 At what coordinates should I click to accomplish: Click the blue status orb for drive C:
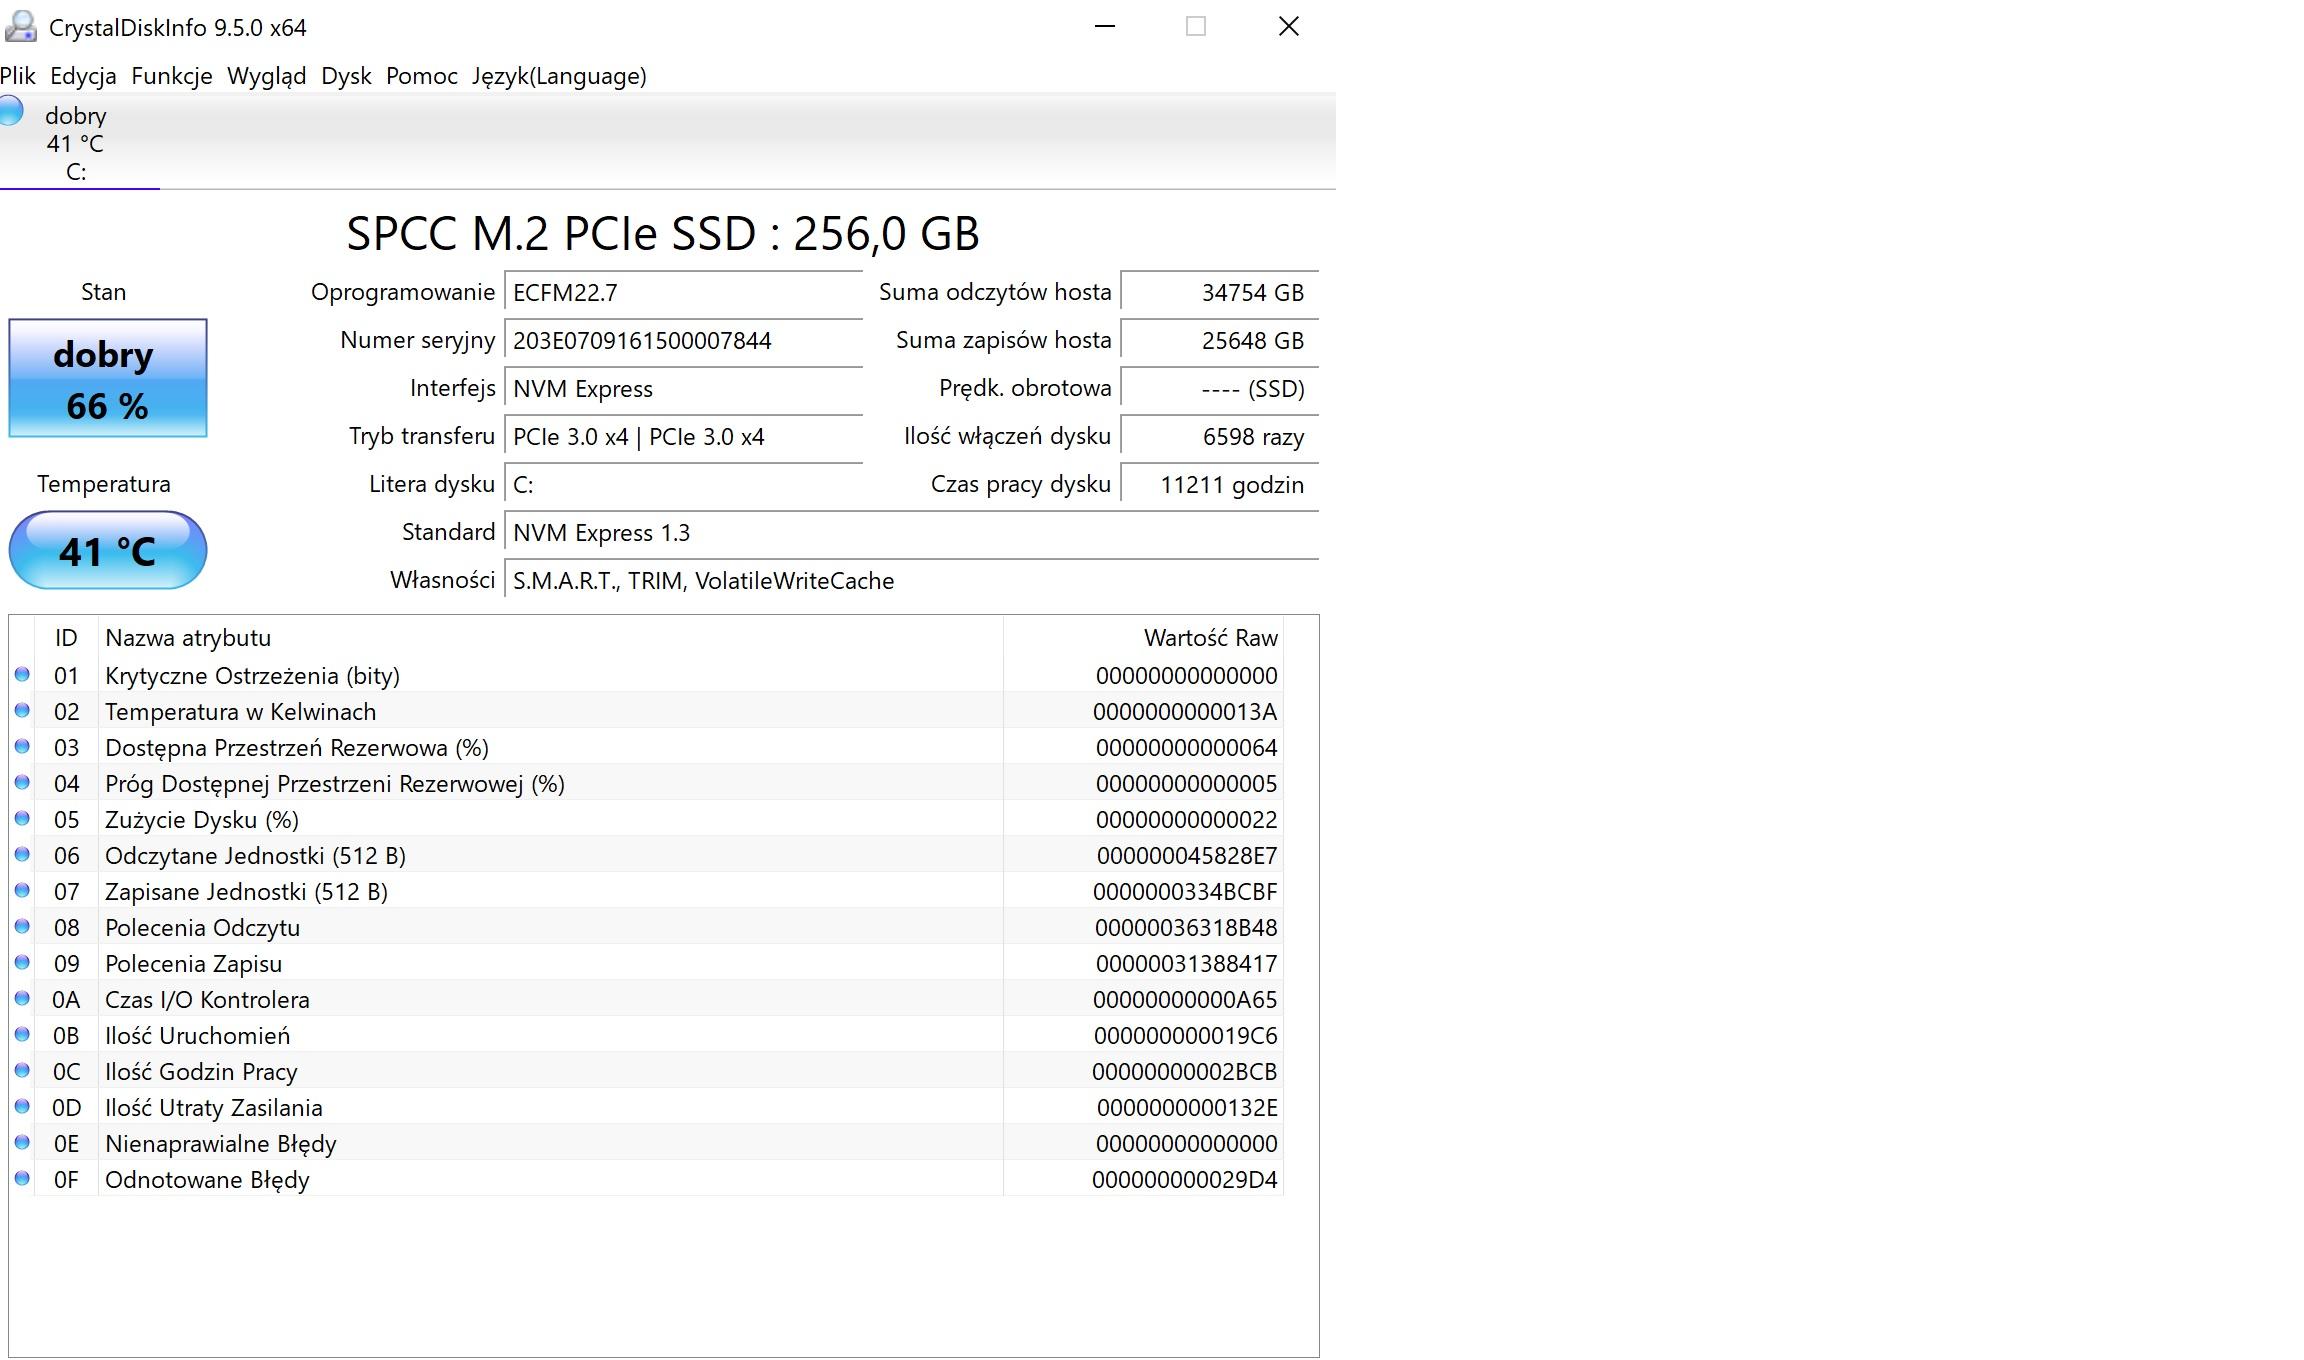tap(10, 110)
